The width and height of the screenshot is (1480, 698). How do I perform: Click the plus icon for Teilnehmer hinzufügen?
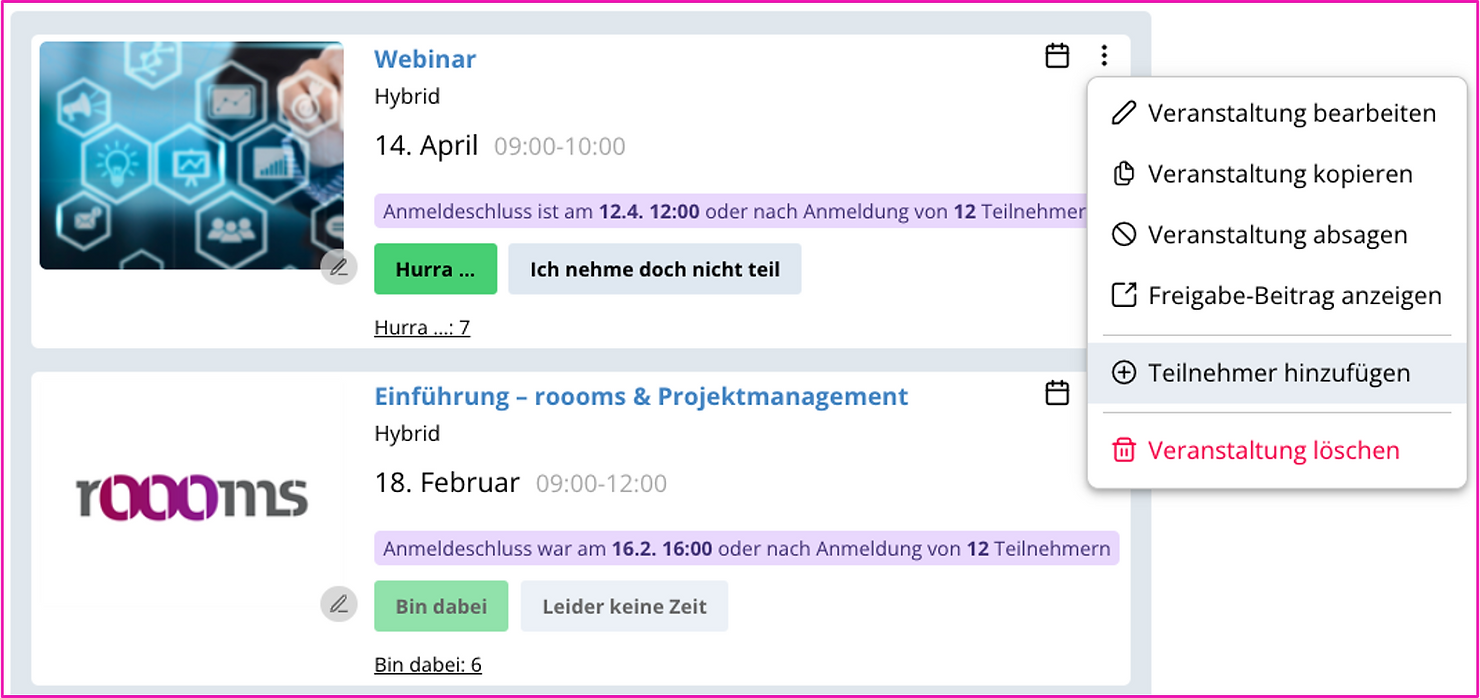[1124, 373]
